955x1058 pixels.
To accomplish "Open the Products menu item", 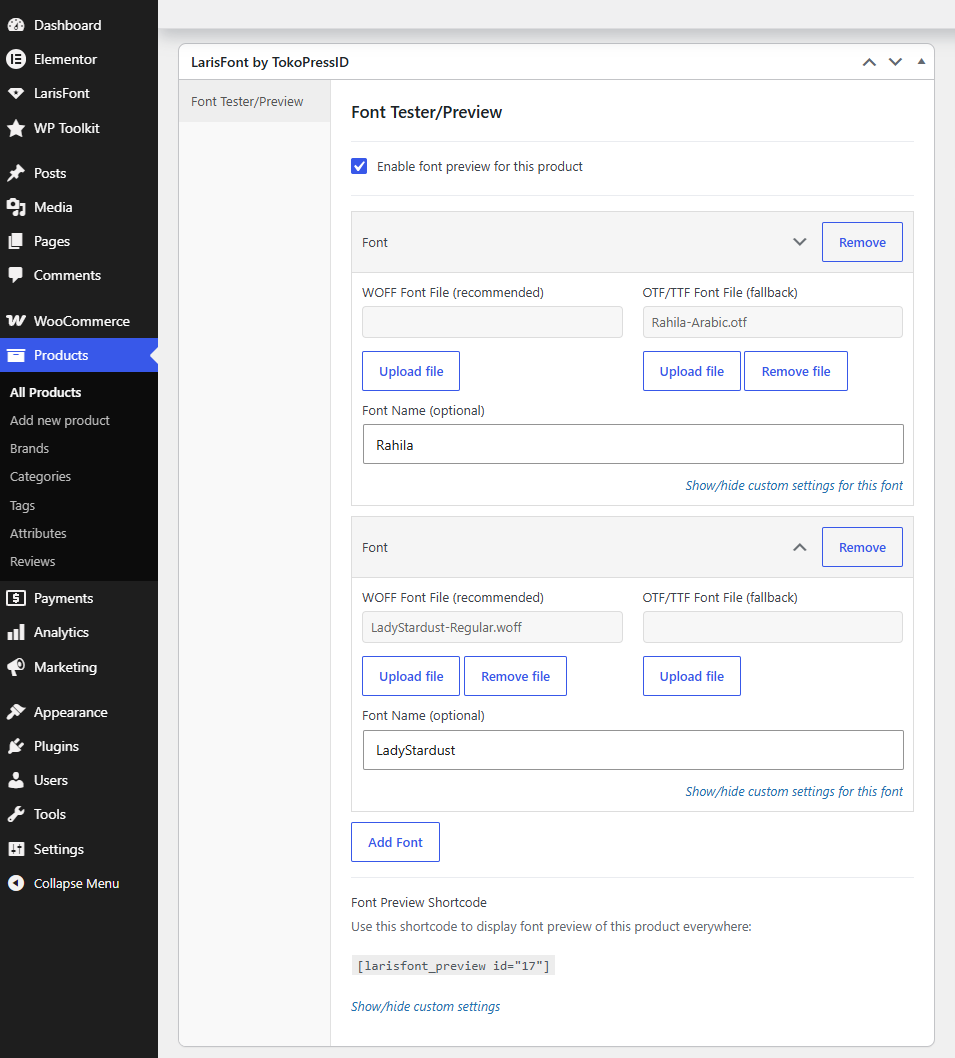I will 79,355.
